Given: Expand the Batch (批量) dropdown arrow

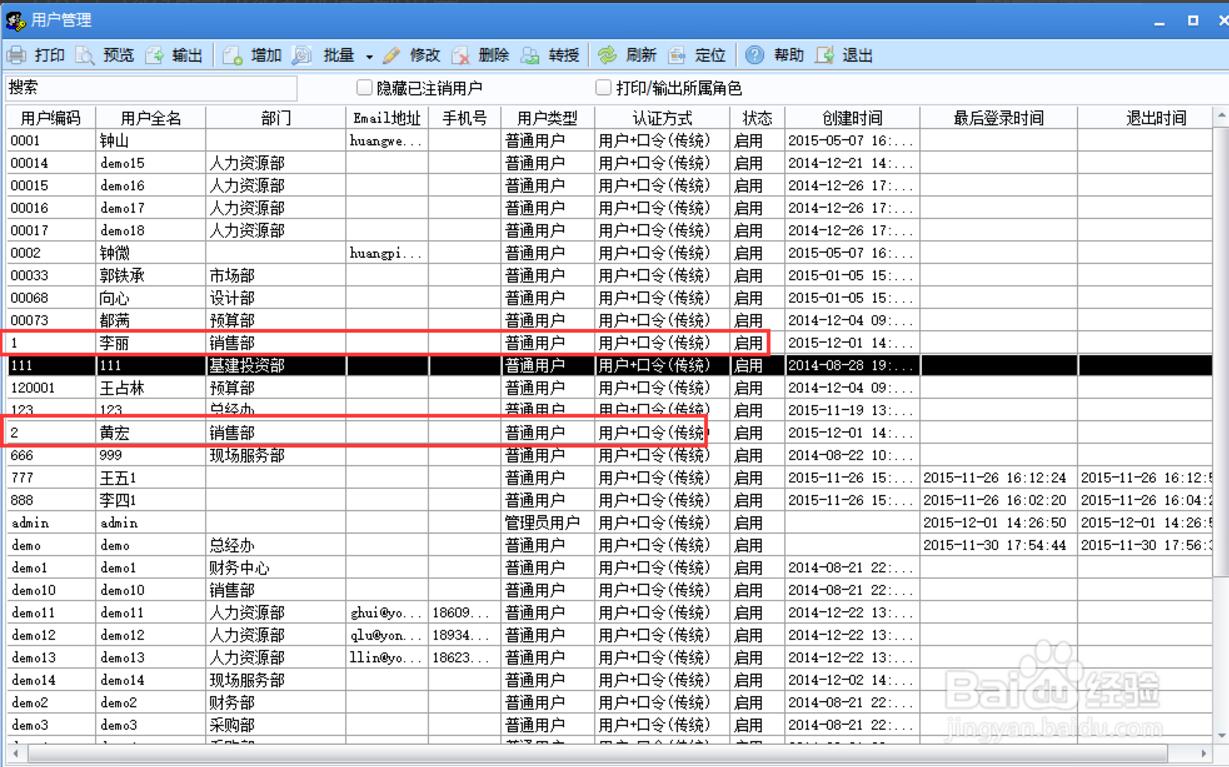Looking at the screenshot, I should click(369, 56).
